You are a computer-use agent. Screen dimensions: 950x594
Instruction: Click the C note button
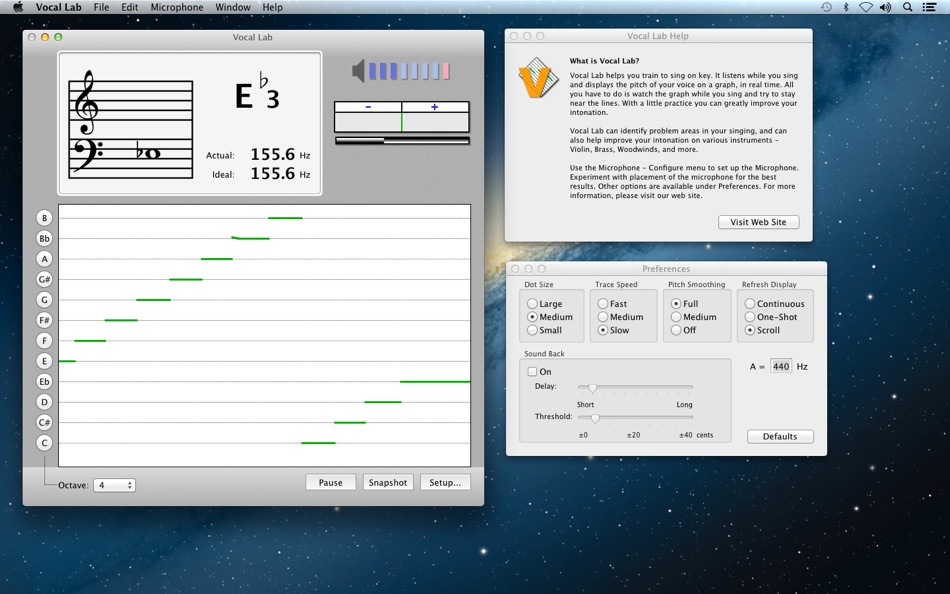44,443
